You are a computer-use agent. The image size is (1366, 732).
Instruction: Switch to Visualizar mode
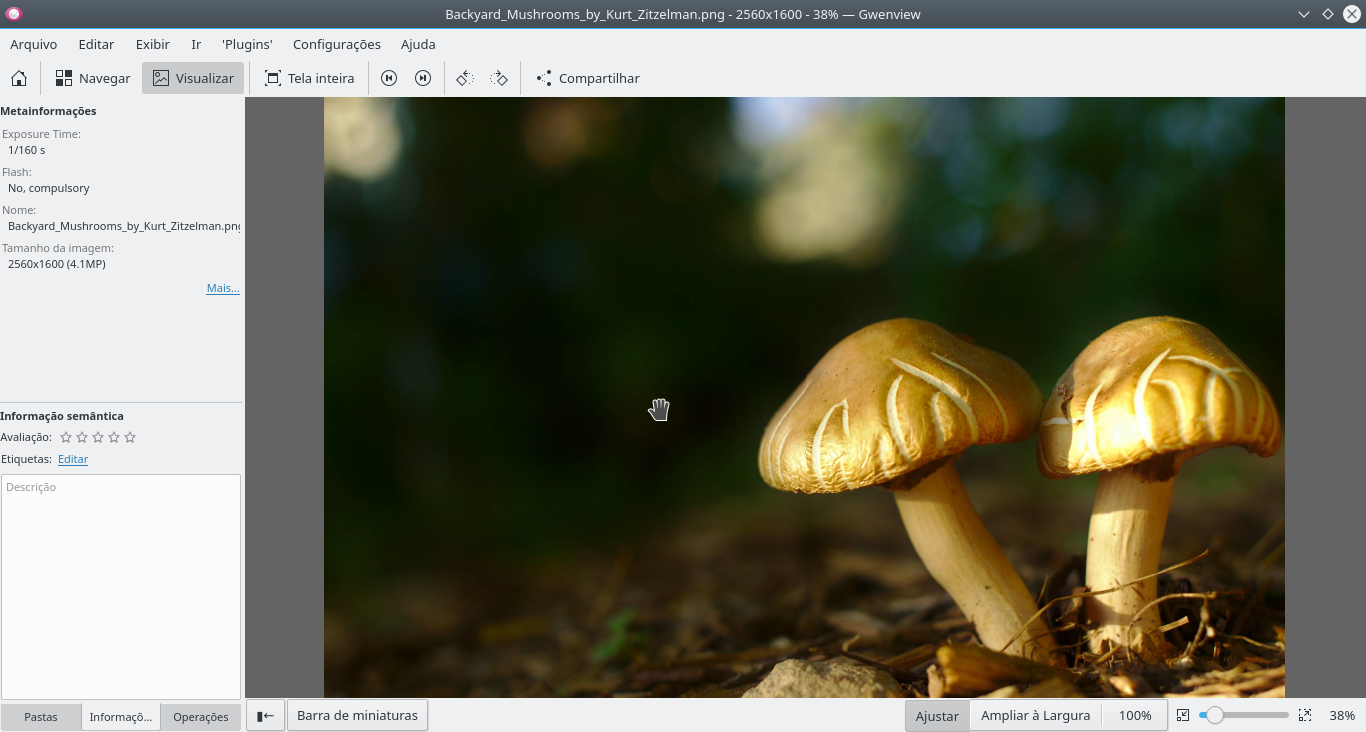[x=192, y=77]
